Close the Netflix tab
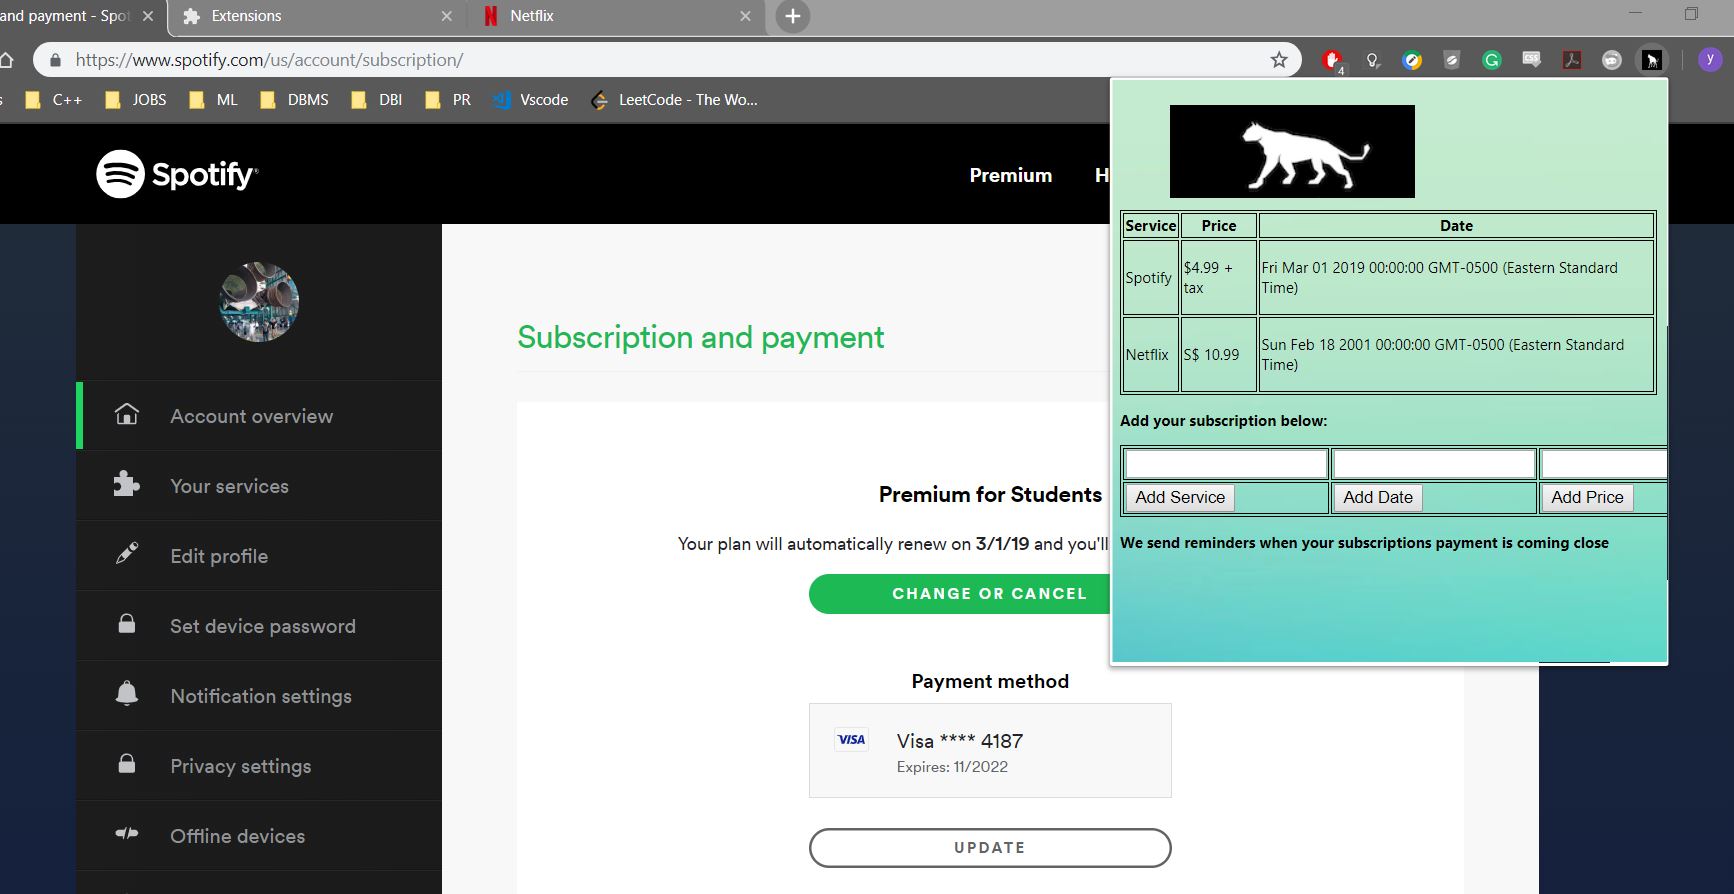The height and width of the screenshot is (894, 1734). [x=745, y=16]
